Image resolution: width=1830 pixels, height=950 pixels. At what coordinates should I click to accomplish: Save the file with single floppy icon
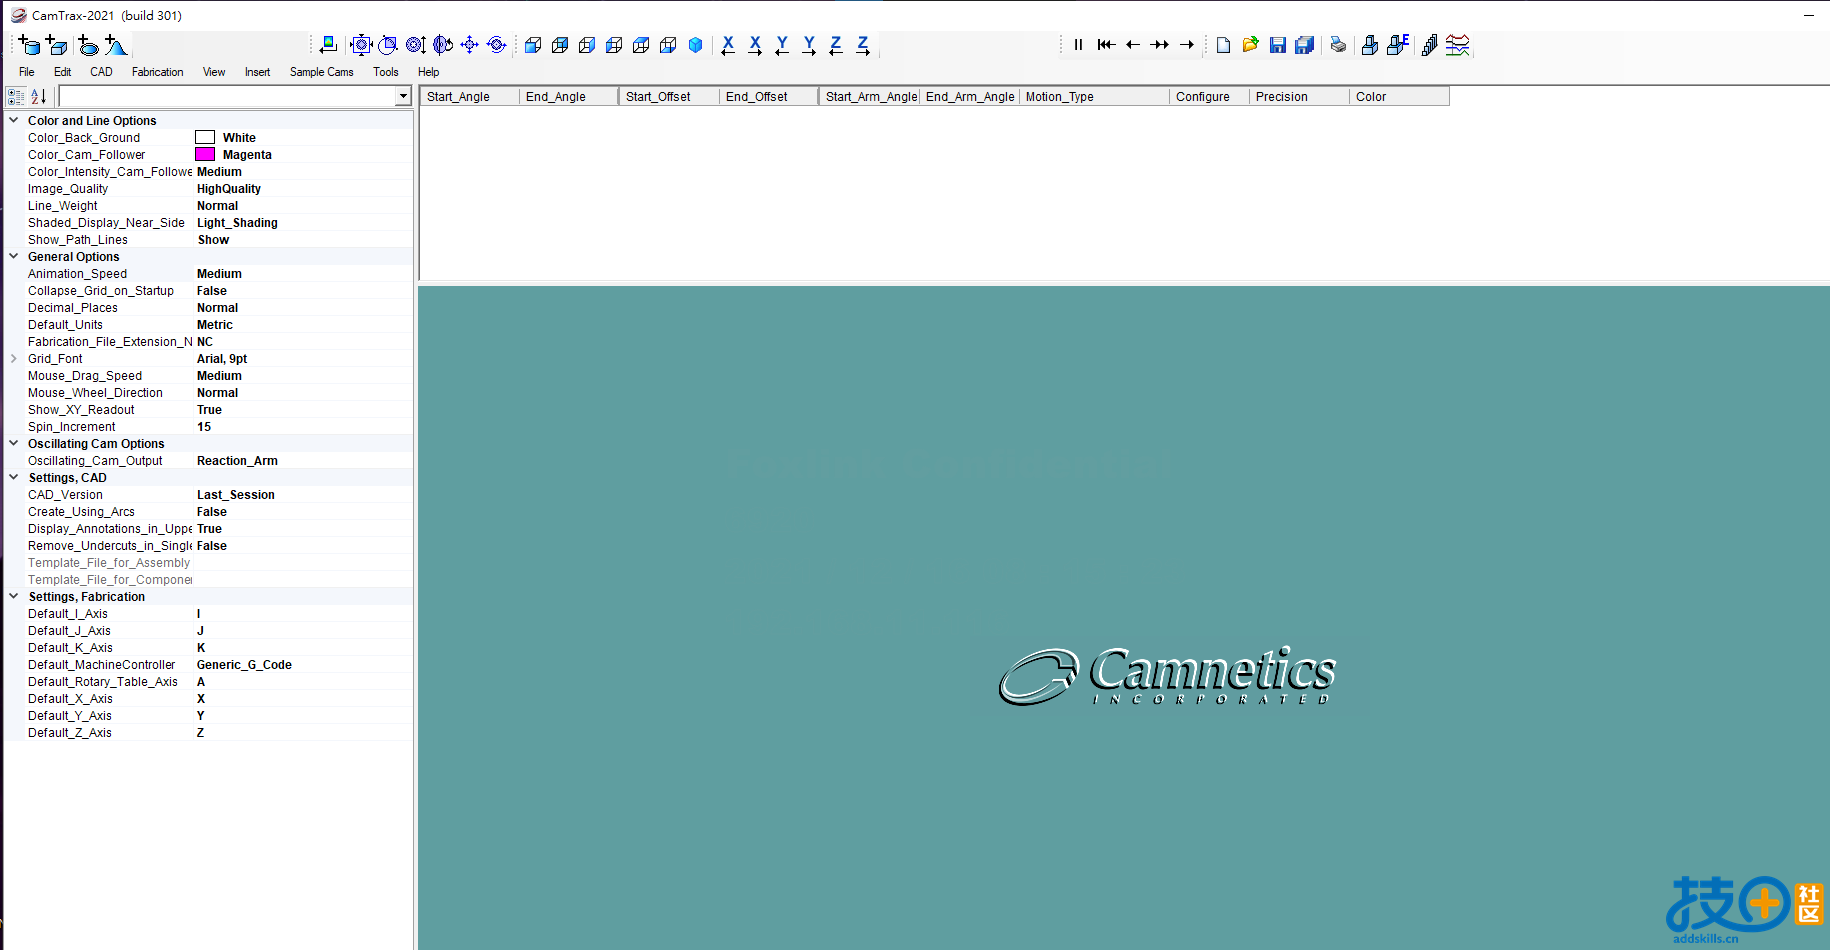point(1277,45)
